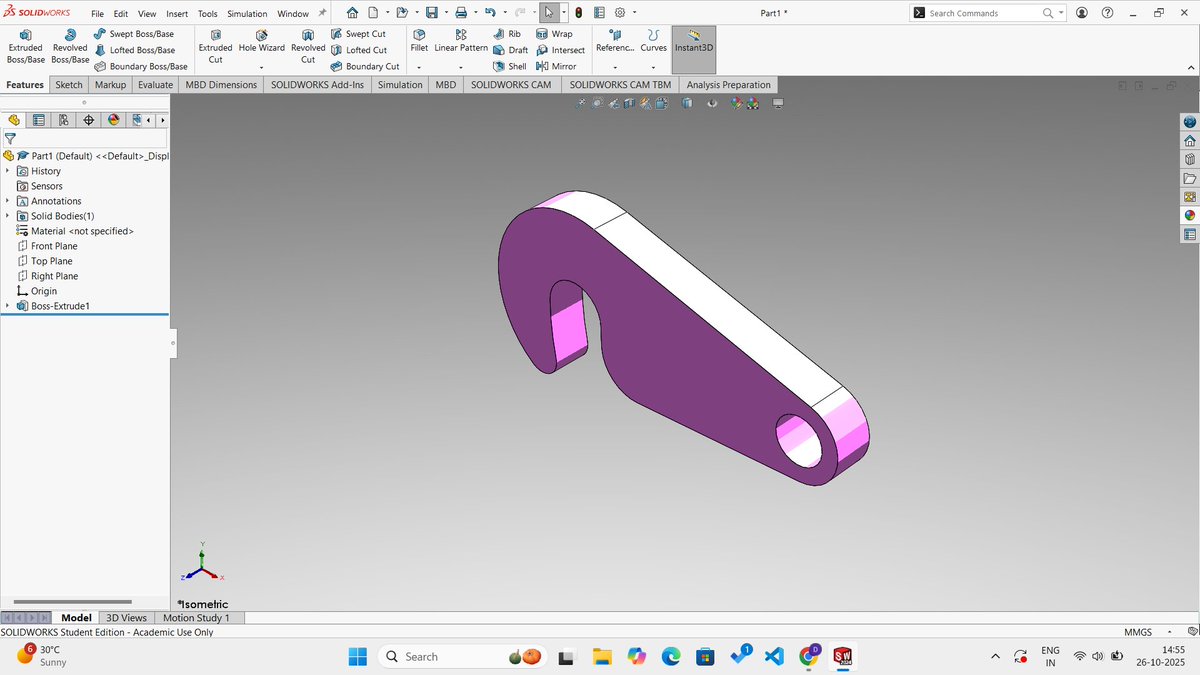This screenshot has width=1200, height=675.
Task: Expand the Solid Bodies(1) node
Action: pos(8,216)
